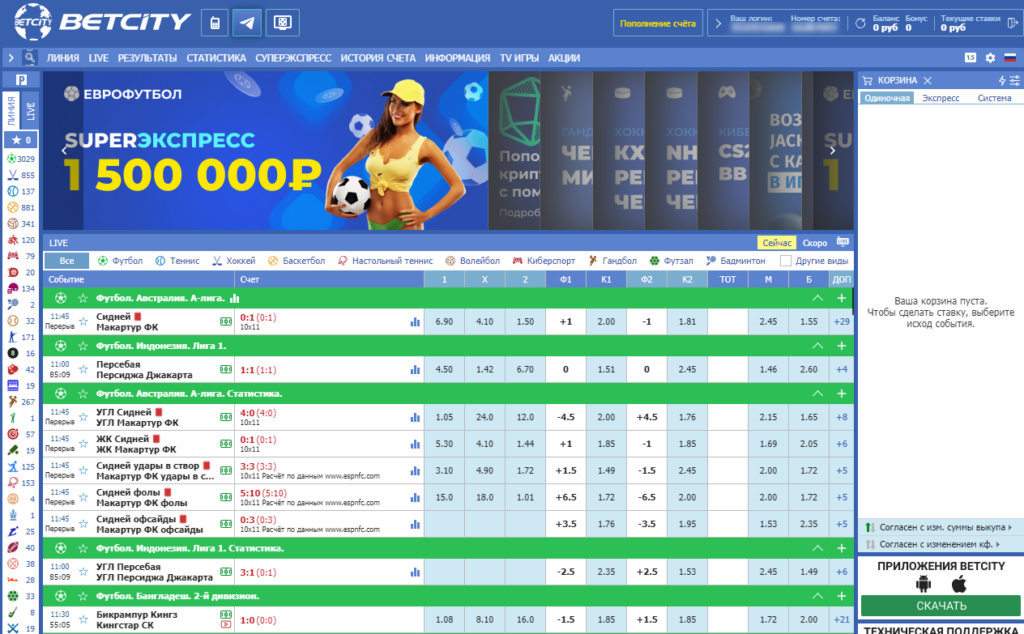The width and height of the screenshot is (1024, 634).
Task: Tick the Другие виды checkbox
Action: click(x=786, y=261)
